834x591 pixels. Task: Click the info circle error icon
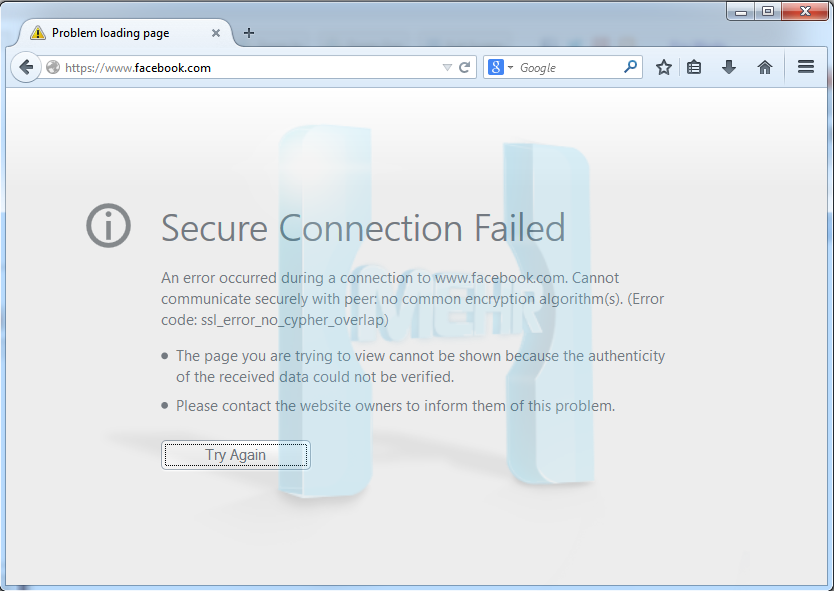pyautogui.click(x=109, y=226)
